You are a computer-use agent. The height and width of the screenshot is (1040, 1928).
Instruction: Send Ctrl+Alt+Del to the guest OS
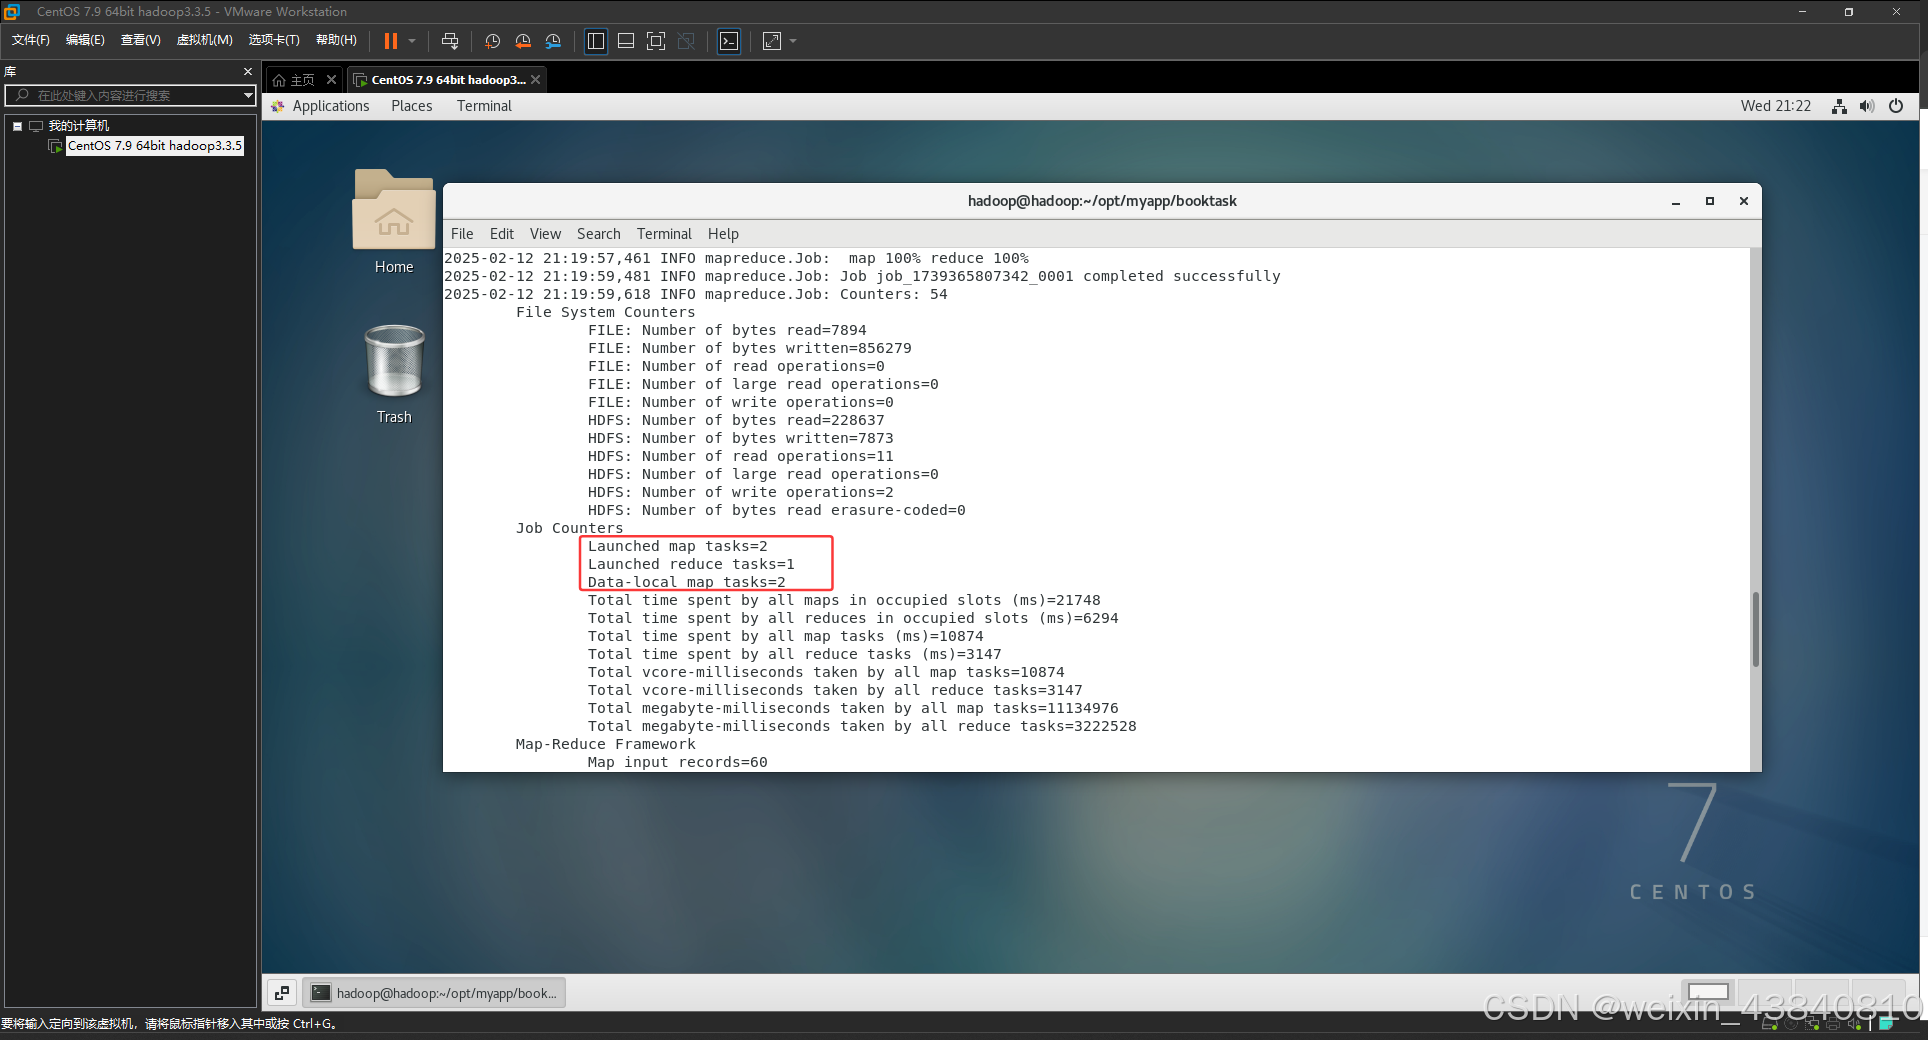click(x=450, y=41)
